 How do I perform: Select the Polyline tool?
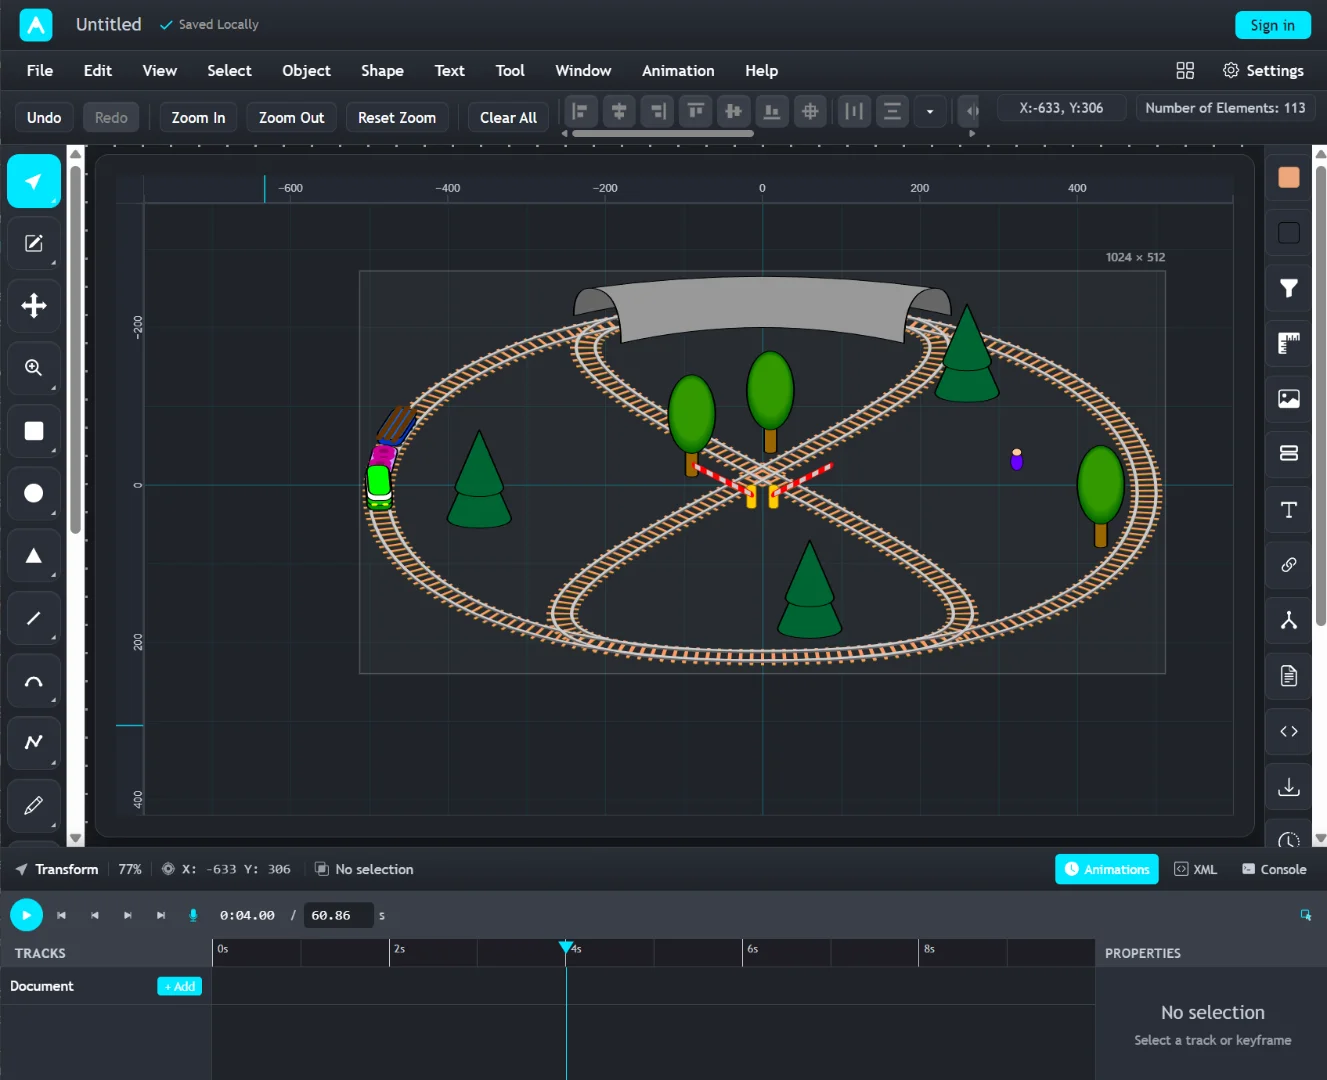(x=34, y=743)
